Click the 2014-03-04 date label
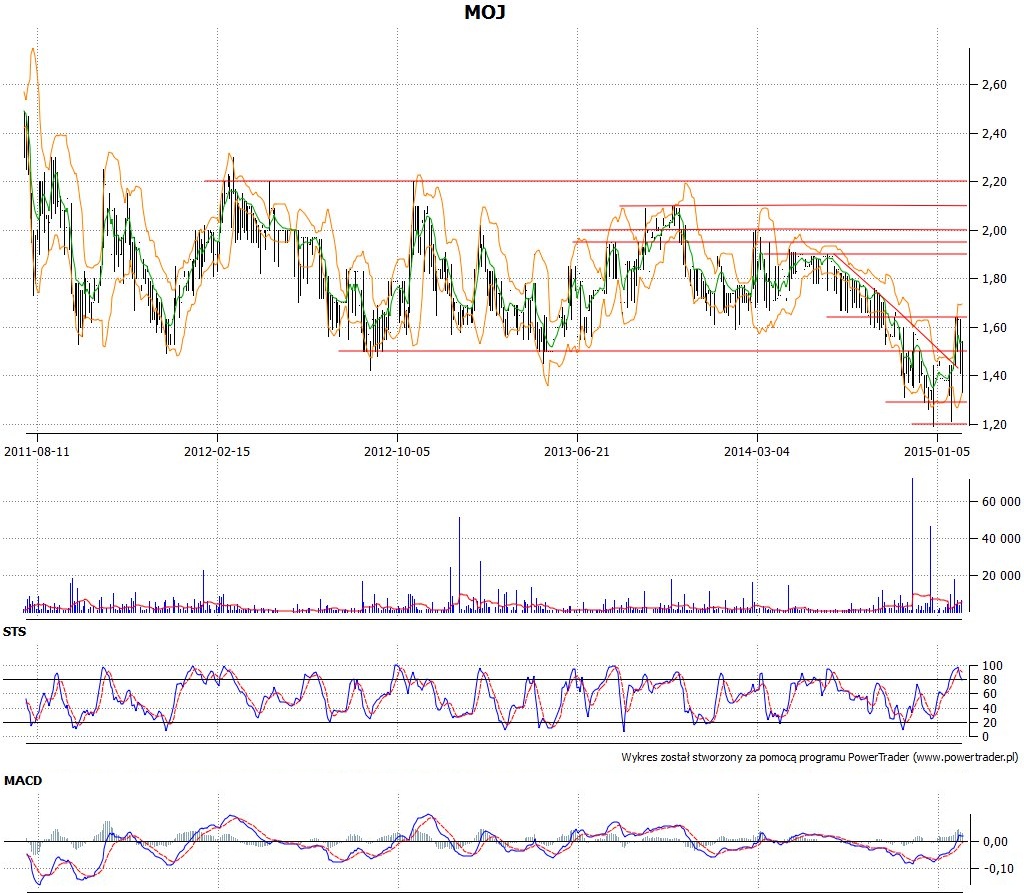Screen dimensions: 1024x894 pos(757,451)
